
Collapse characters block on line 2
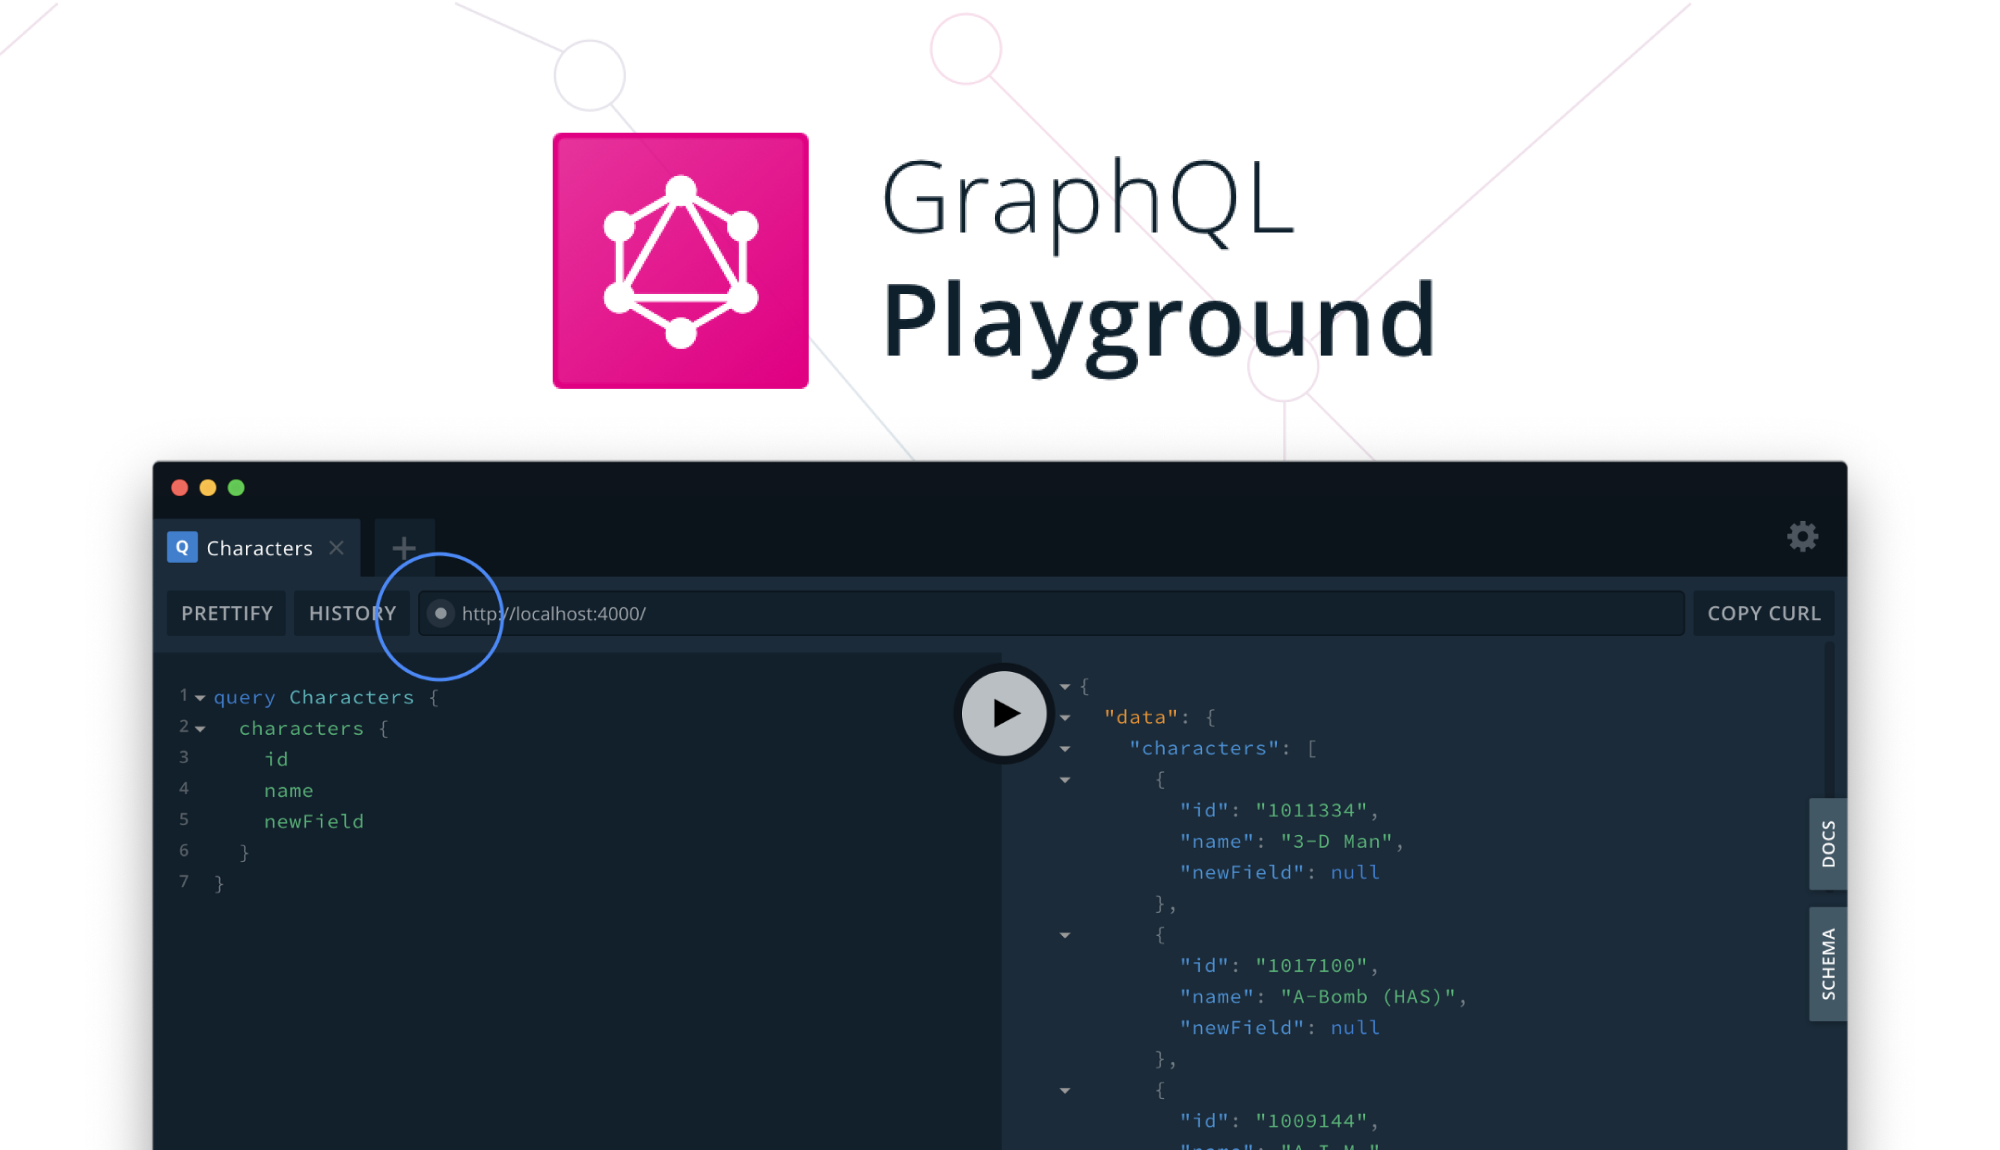pyautogui.click(x=200, y=729)
